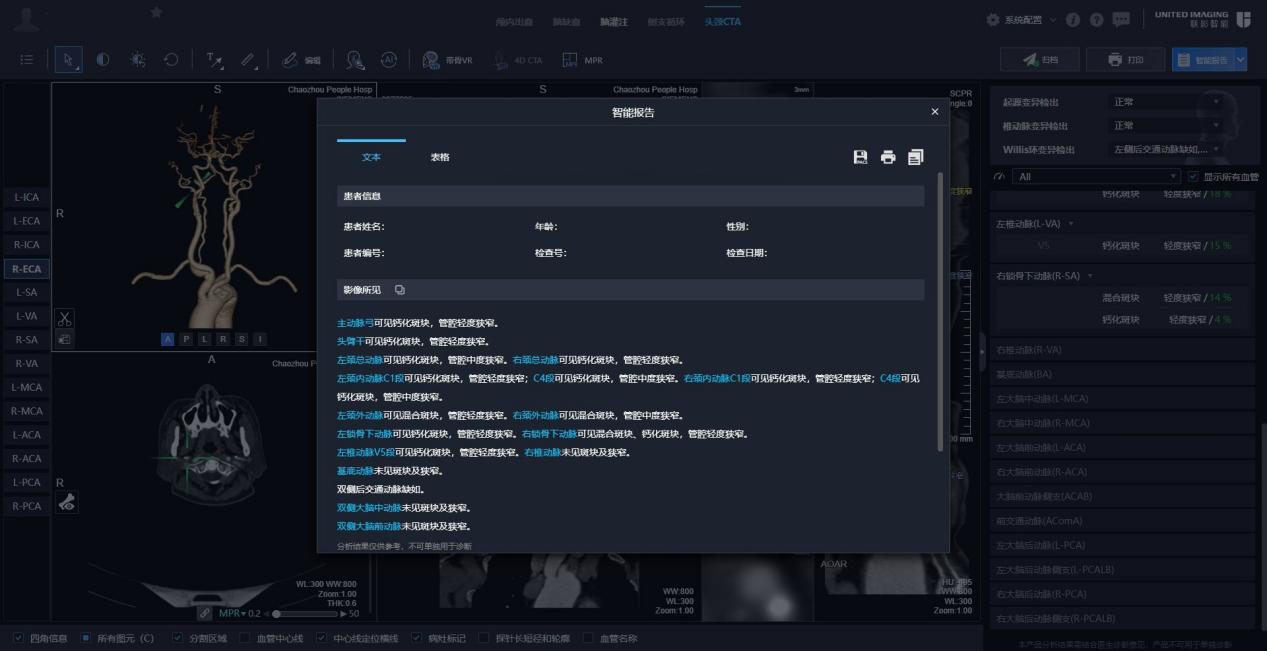Toggle the 病灶标记 checkbox
This screenshot has width=1267, height=651.
point(417,638)
